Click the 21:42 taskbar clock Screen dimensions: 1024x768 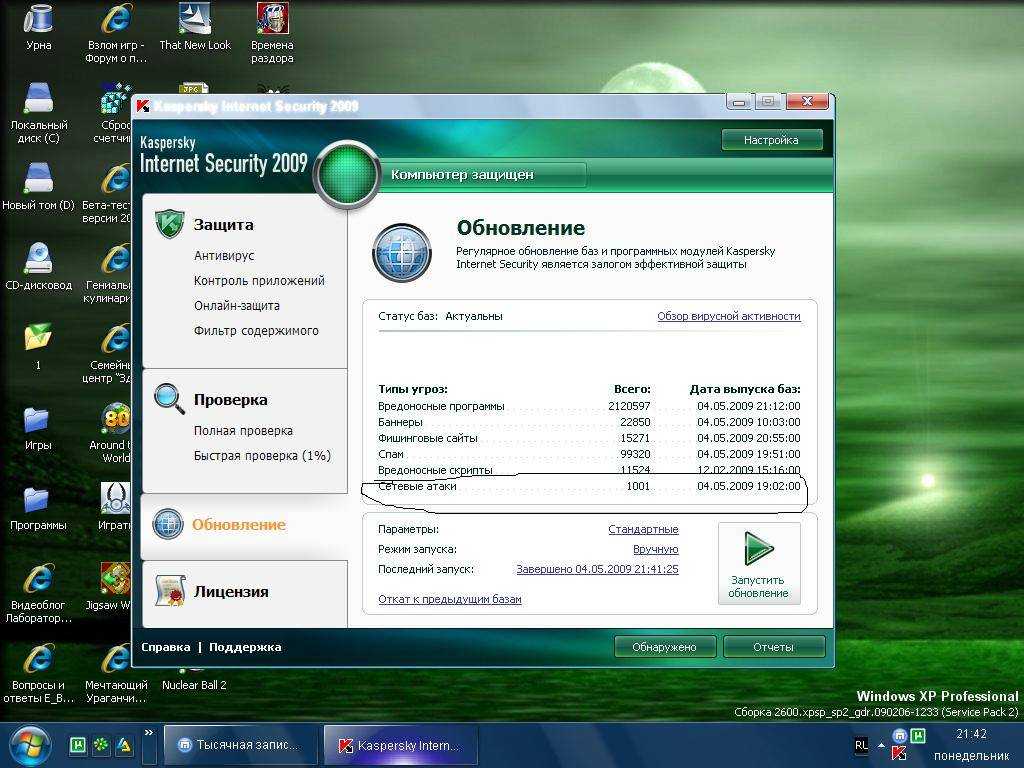pos(971,734)
